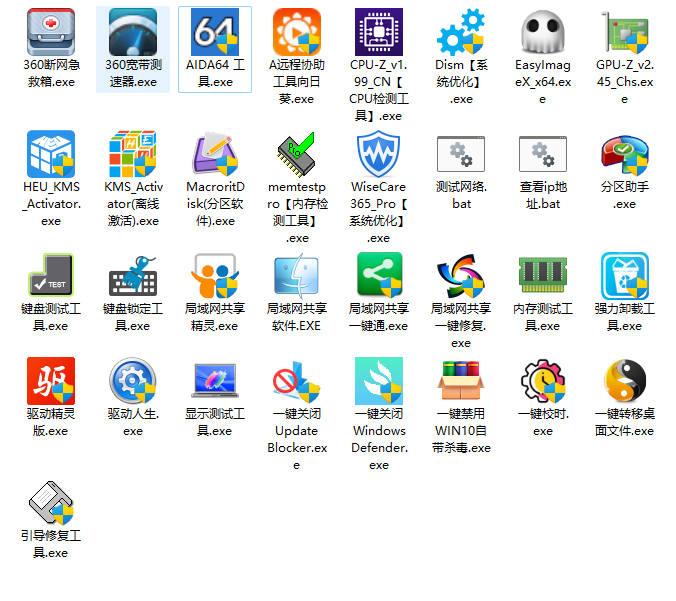Viewport: 676px width, 601px height.
Task: Select the 键盘锁定工具.exe keyboard brush icon
Action: 133,276
